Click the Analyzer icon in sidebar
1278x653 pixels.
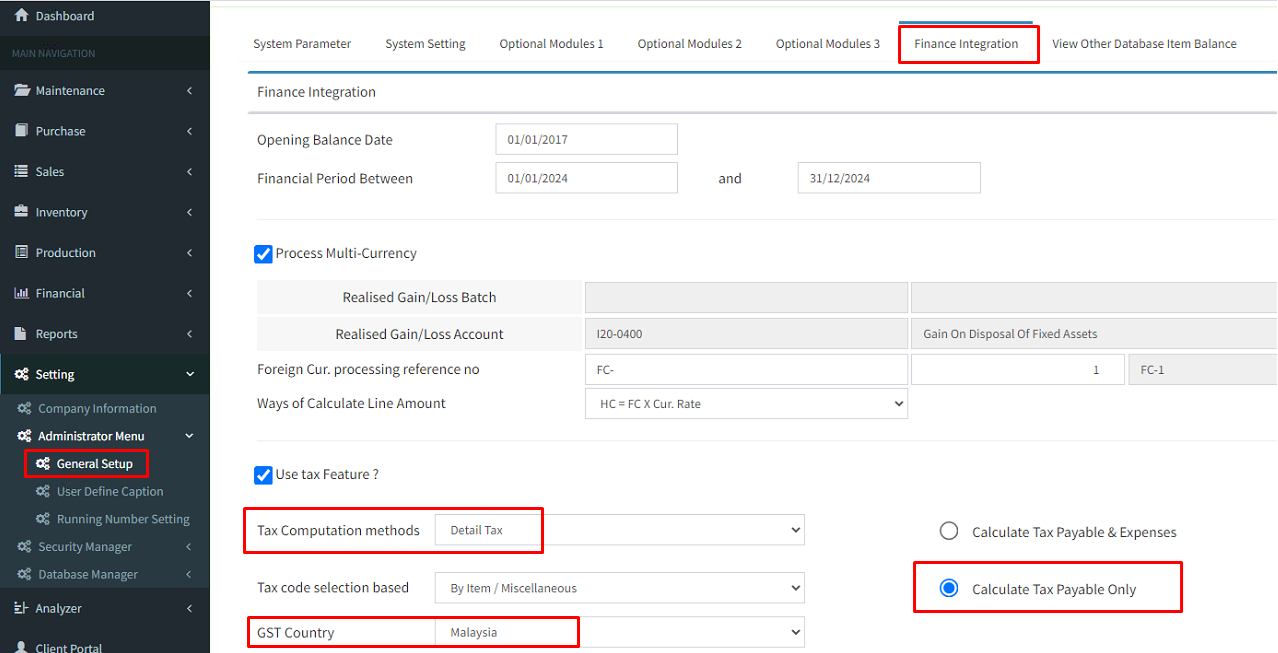pyautogui.click(x=21, y=608)
